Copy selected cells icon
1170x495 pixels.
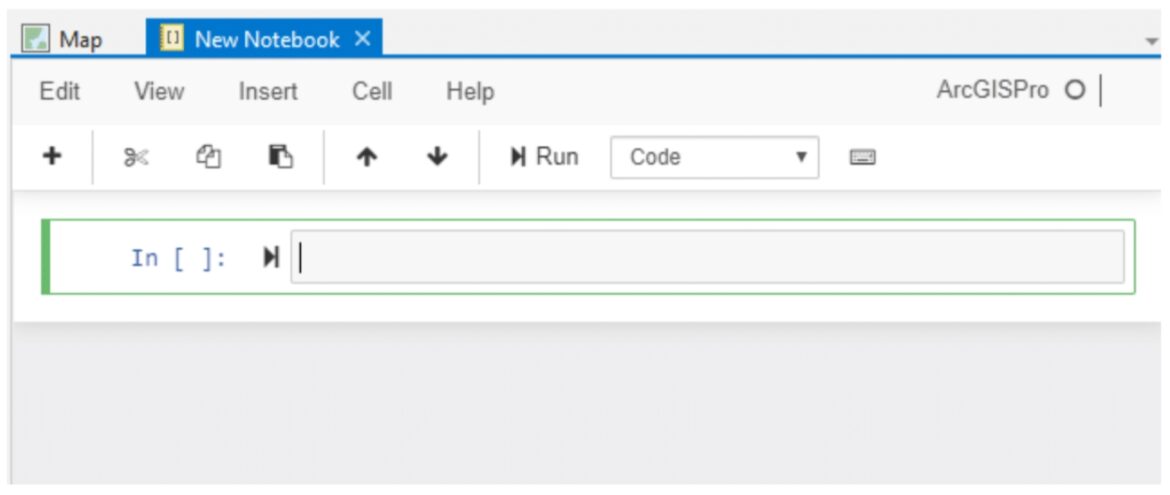click(x=209, y=157)
